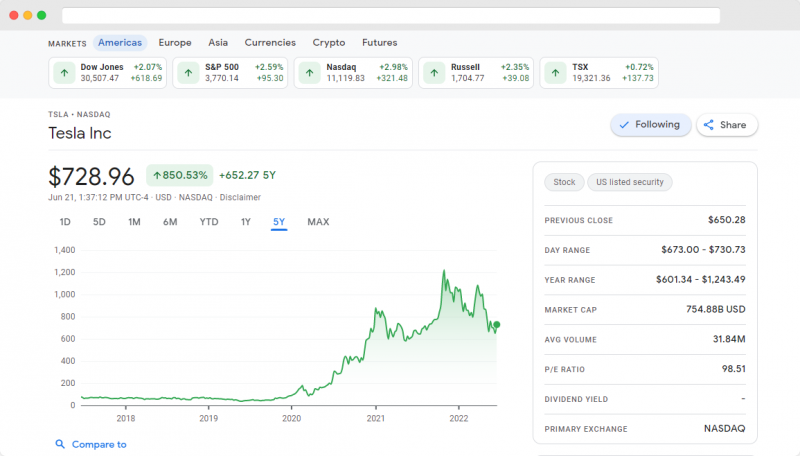Open the Russell index card
Image resolution: width=800 pixels, height=456 pixels.
coord(476,73)
